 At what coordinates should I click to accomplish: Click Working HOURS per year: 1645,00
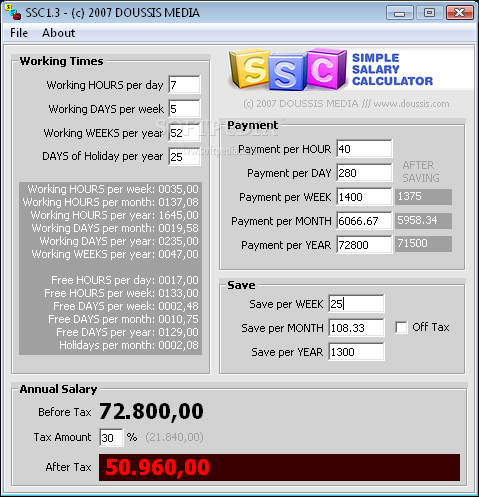coord(115,215)
